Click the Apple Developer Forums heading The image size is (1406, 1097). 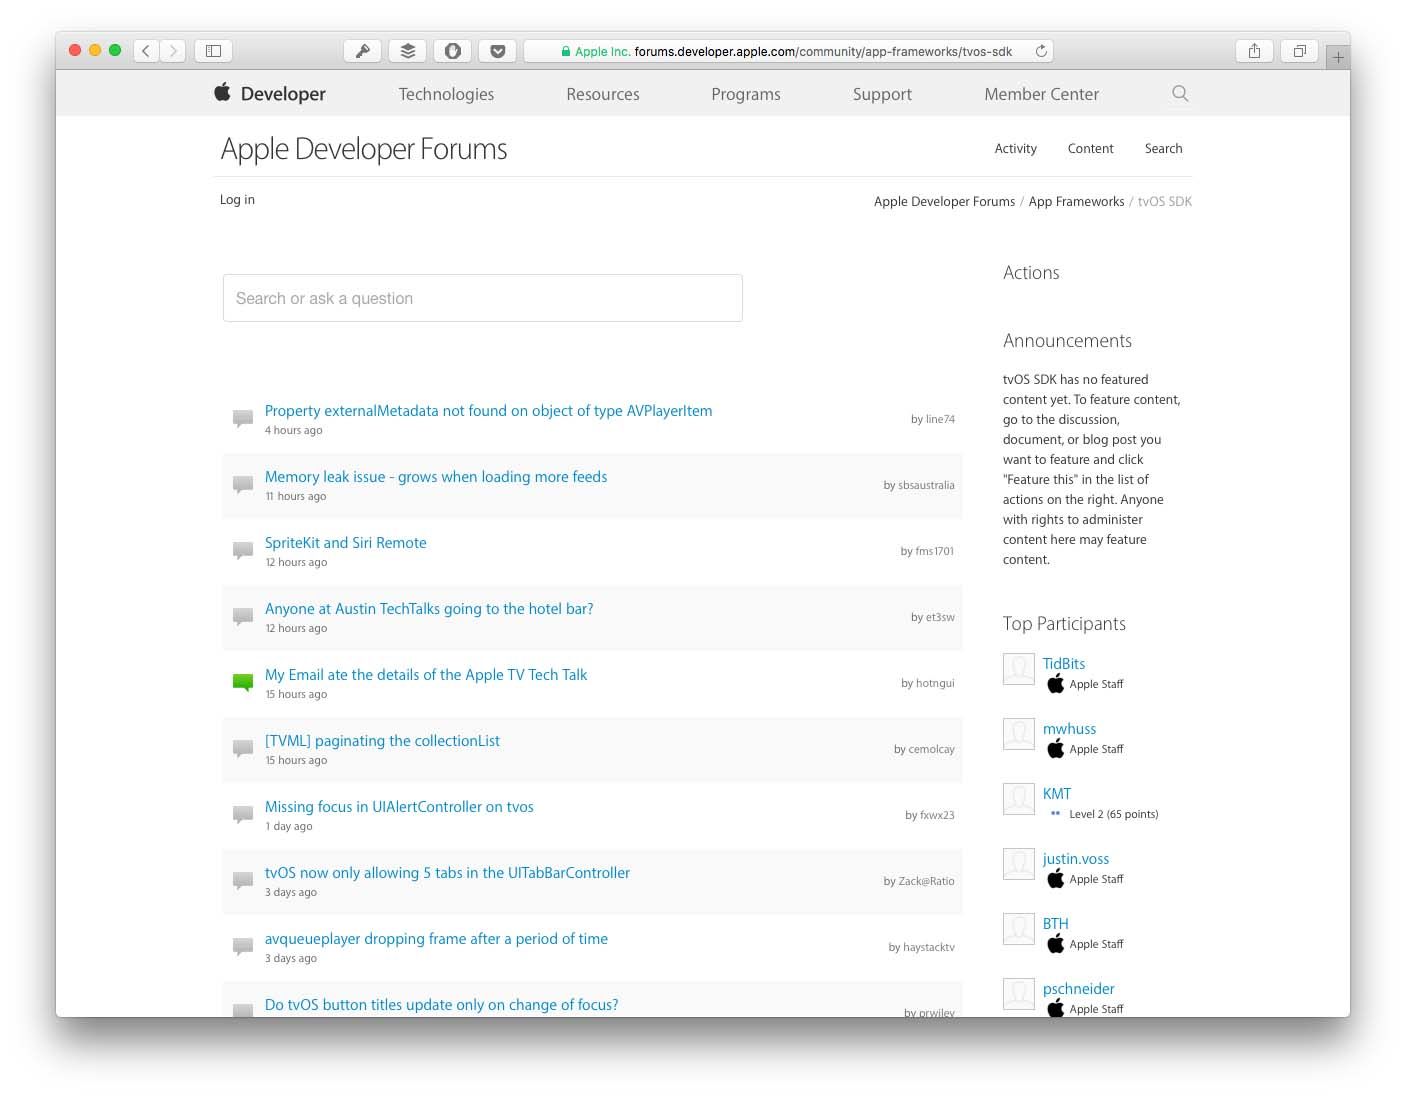click(x=364, y=149)
